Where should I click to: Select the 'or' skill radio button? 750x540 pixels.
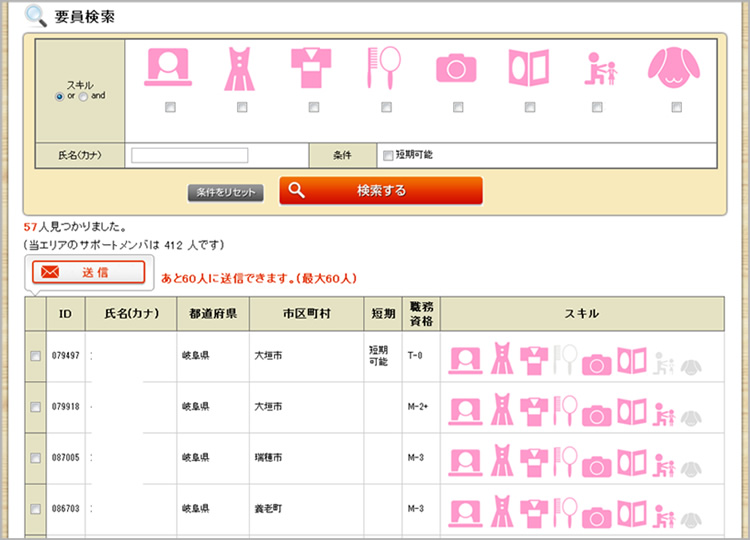pyautogui.click(x=59, y=97)
